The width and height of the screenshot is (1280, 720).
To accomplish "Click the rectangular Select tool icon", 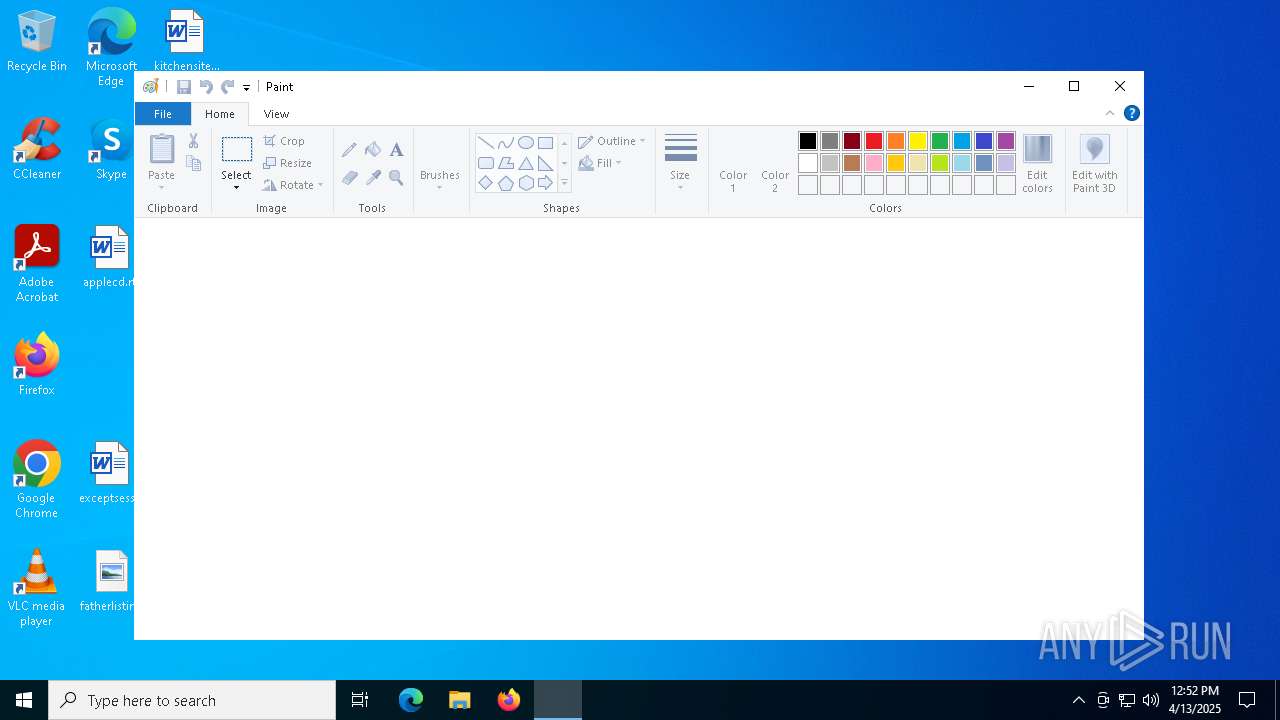I will (x=237, y=150).
